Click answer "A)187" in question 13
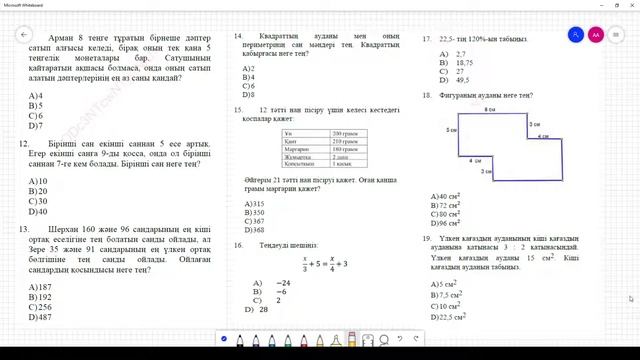The image size is (640, 360). [x=40, y=287]
